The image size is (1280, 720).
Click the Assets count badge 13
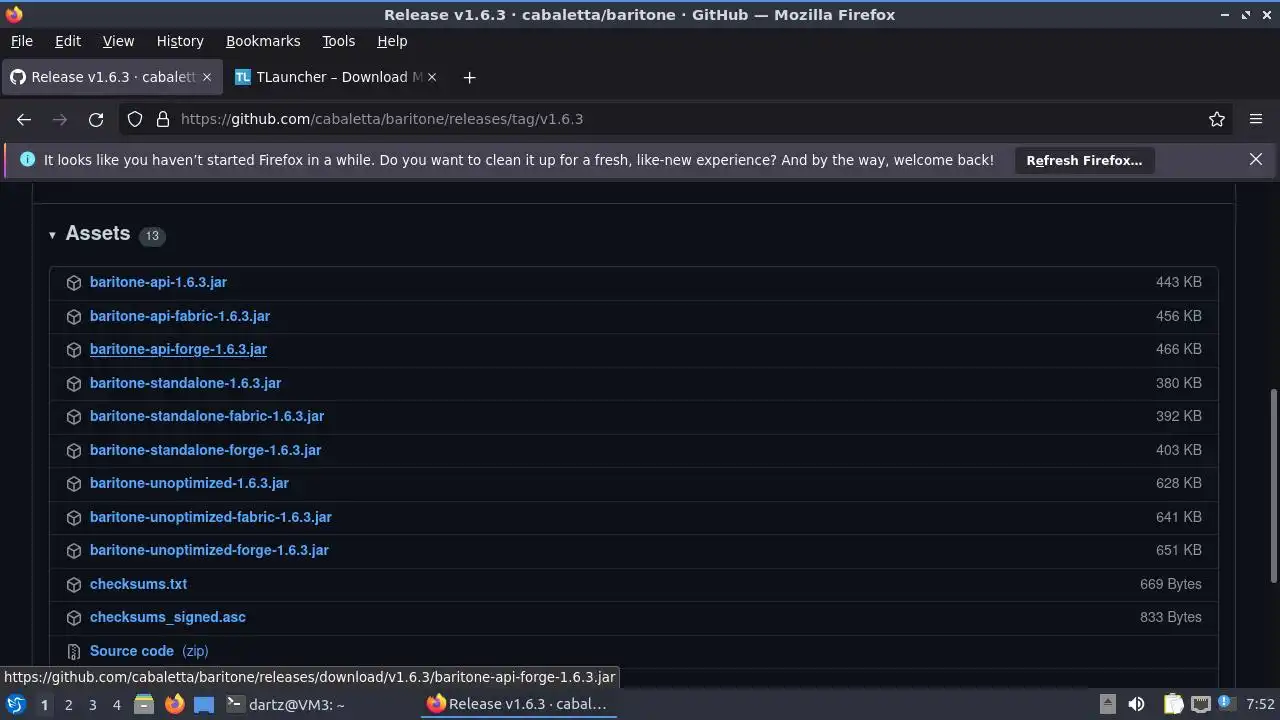tap(152, 236)
